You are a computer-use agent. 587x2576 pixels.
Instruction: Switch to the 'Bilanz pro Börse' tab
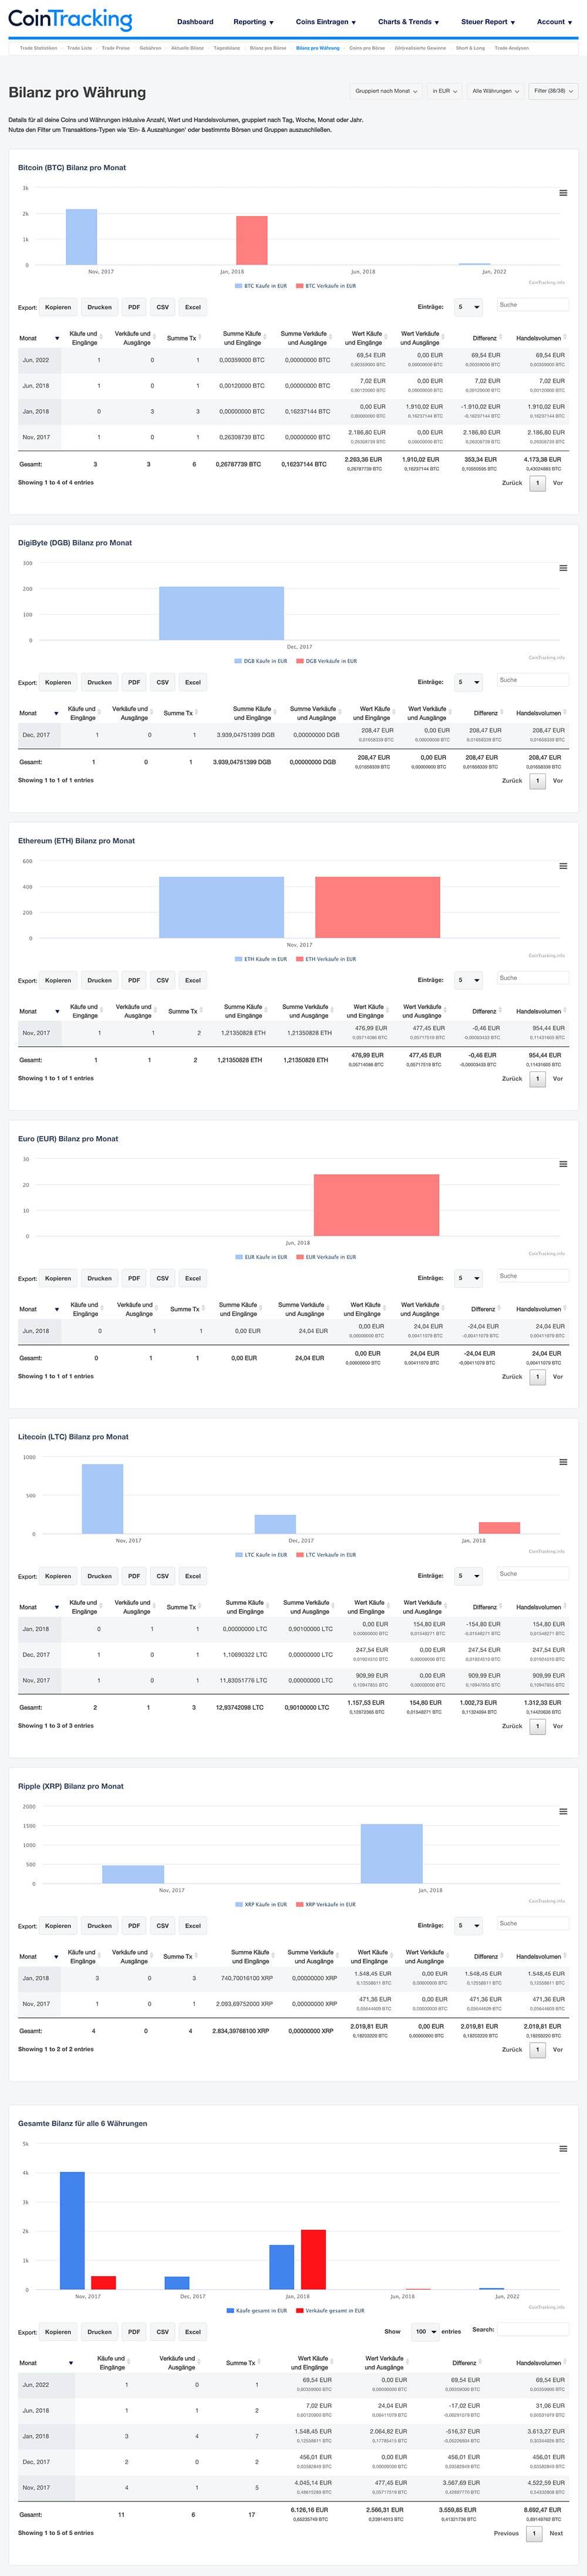click(268, 48)
